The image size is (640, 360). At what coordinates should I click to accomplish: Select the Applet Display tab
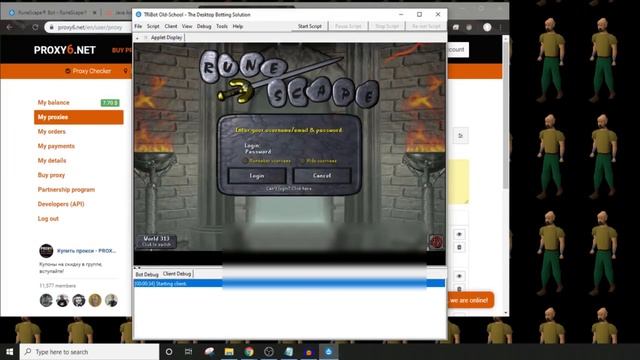point(167,38)
